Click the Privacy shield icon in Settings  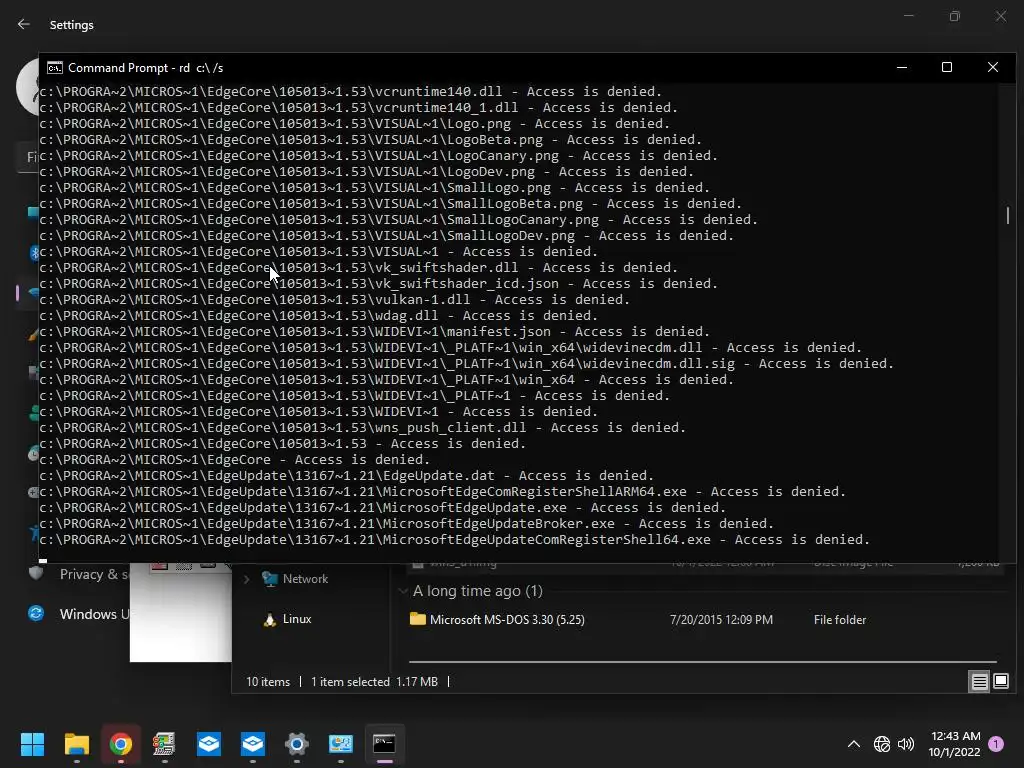tap(36, 573)
